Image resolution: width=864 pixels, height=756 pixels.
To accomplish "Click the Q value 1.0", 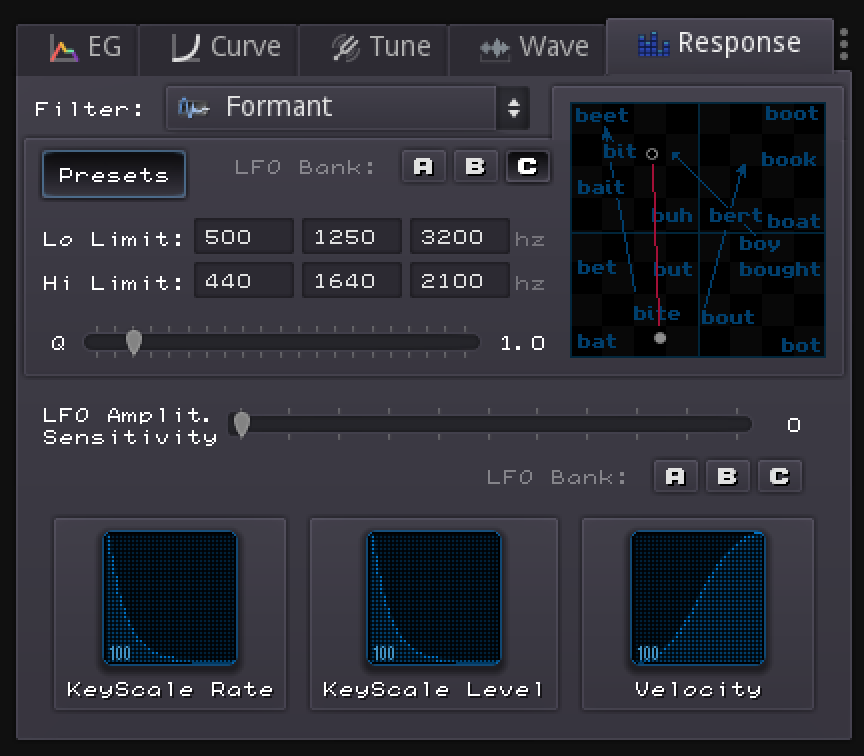I will click(522, 343).
